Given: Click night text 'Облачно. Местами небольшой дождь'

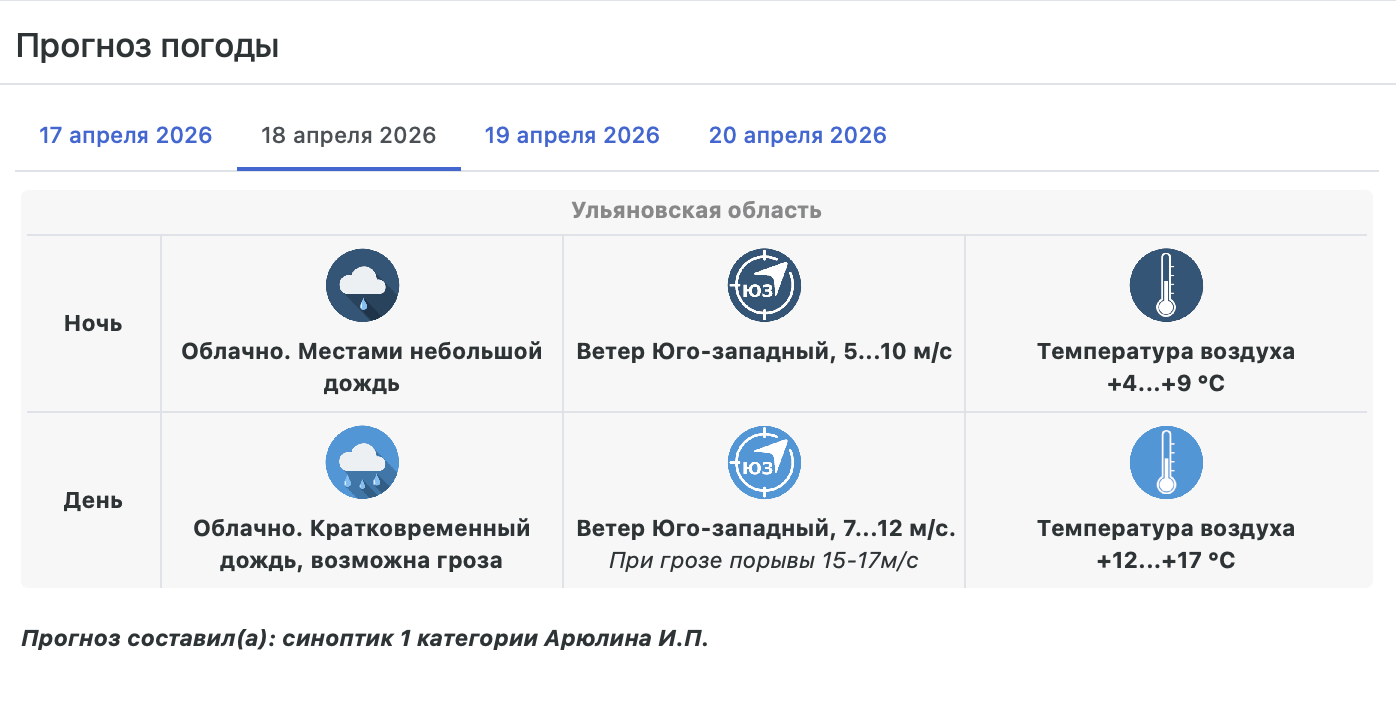Looking at the screenshot, I should tap(362, 367).
